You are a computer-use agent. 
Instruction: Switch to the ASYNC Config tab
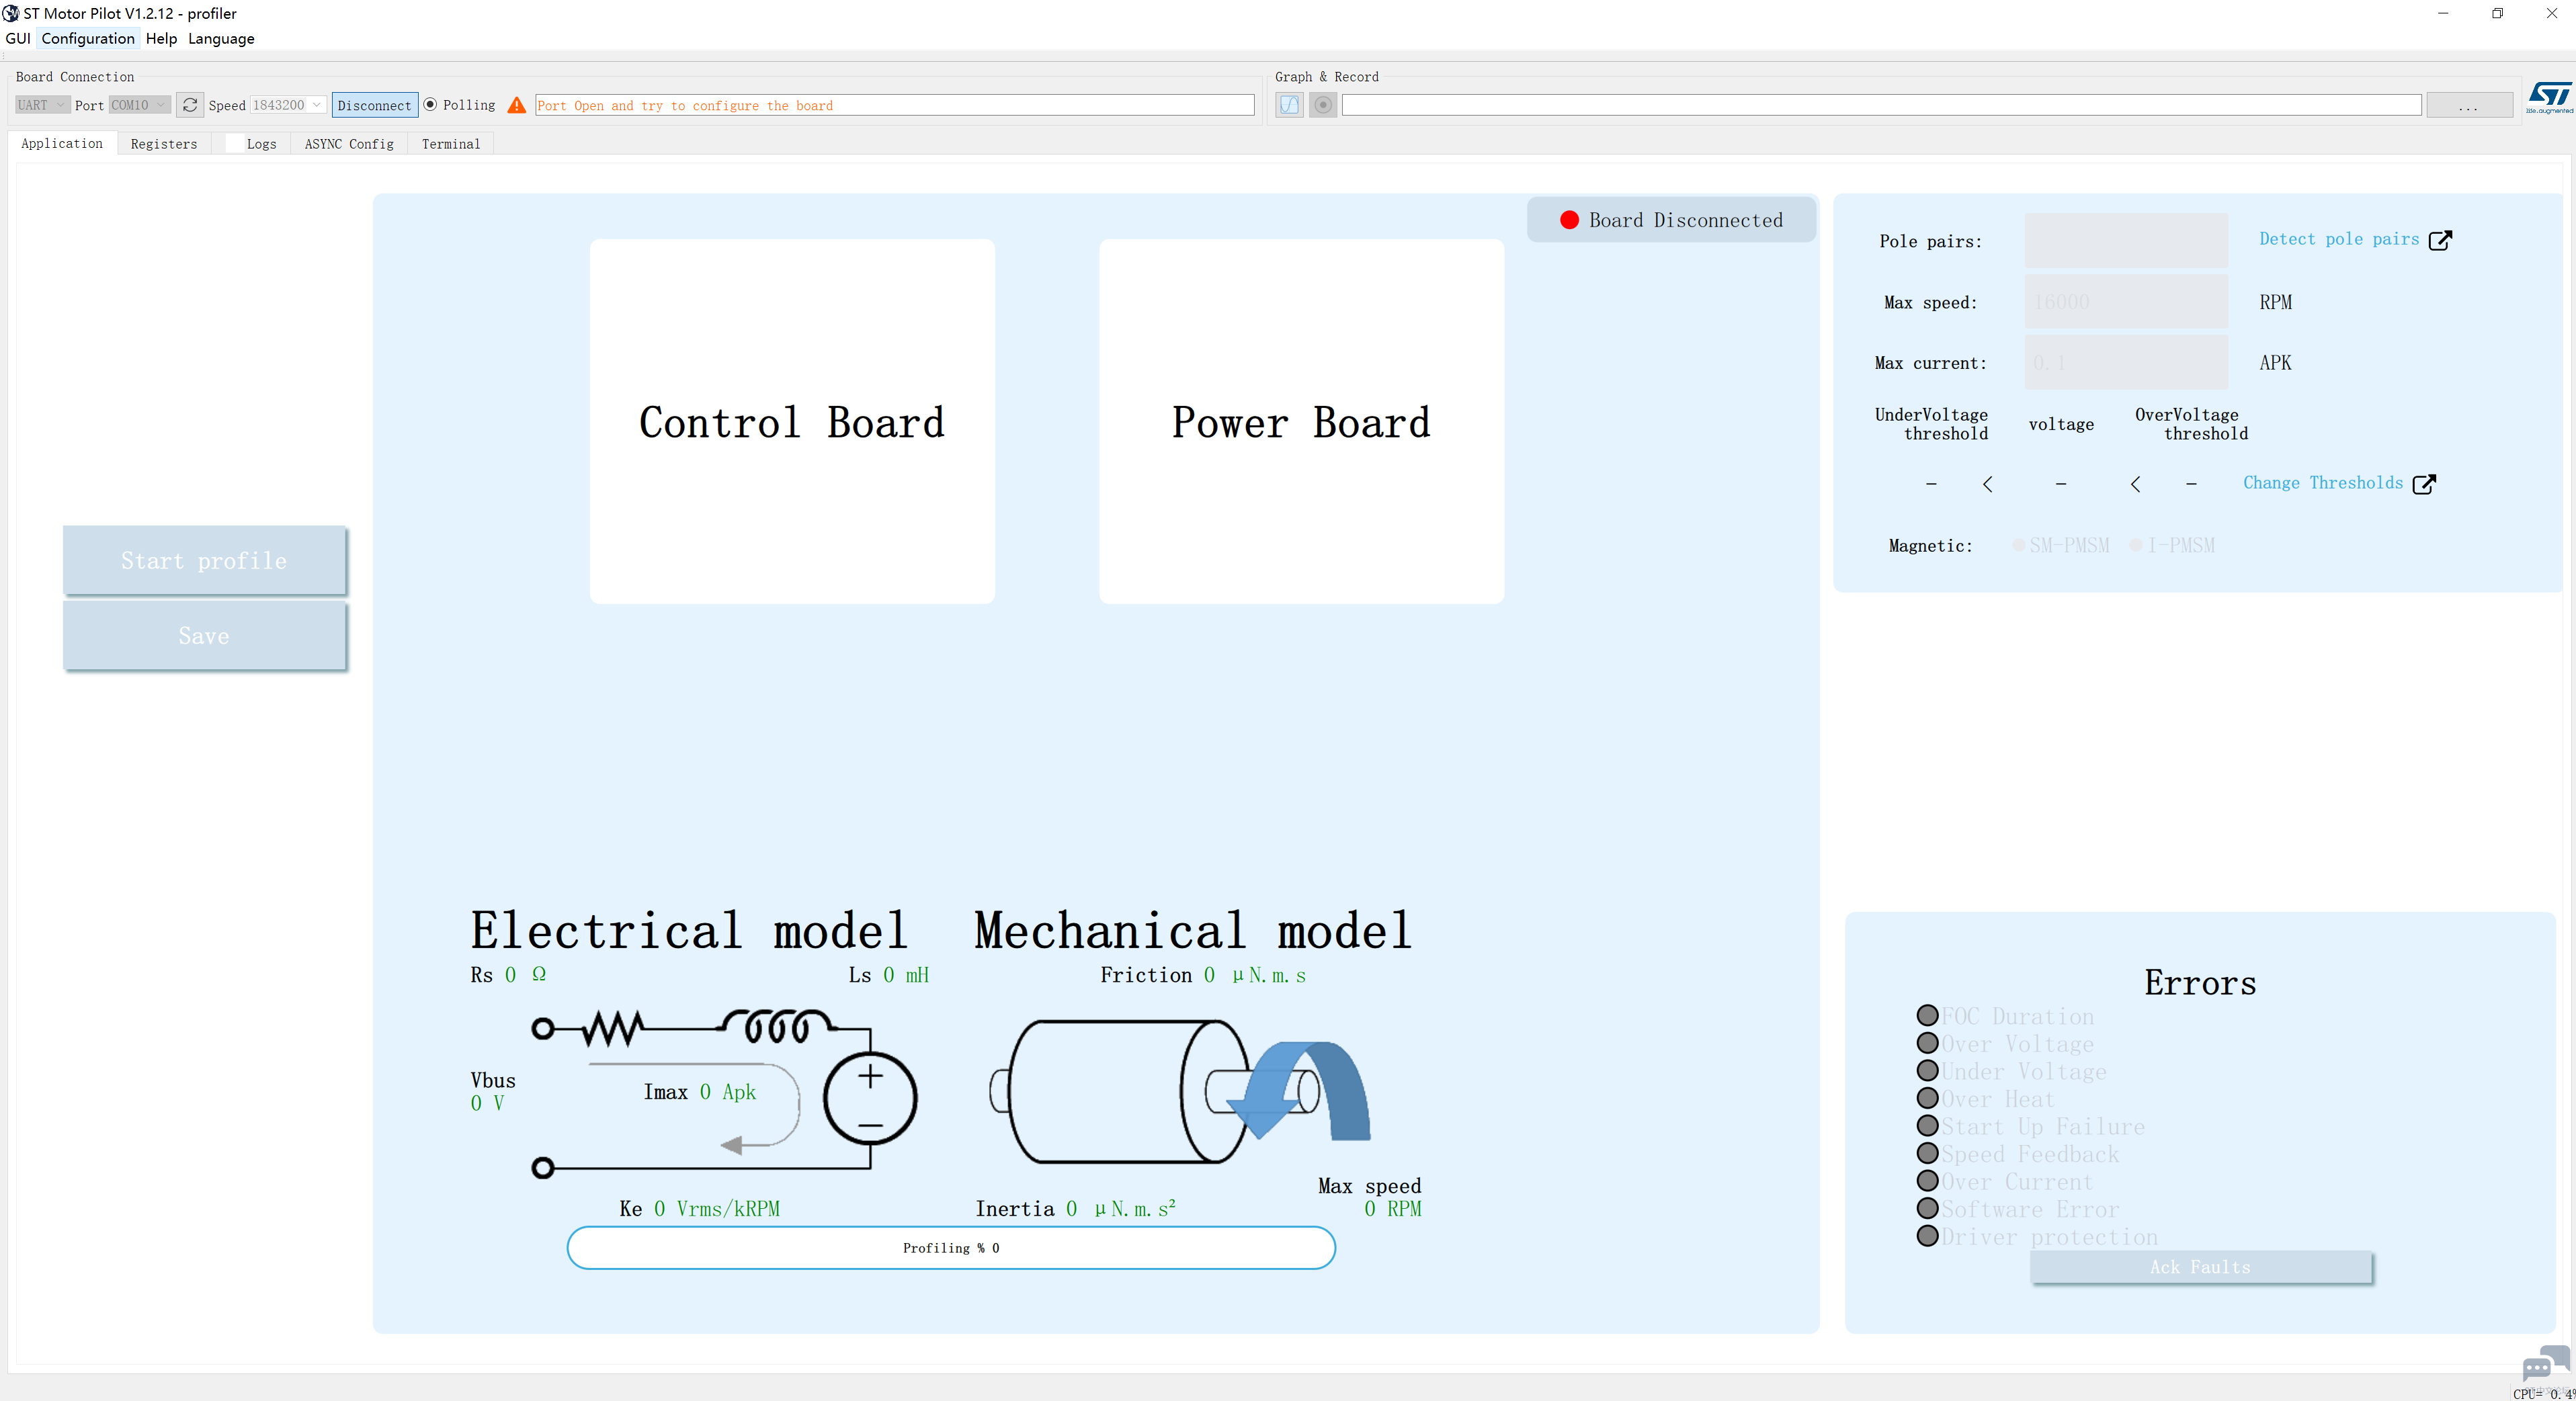pos(349,144)
